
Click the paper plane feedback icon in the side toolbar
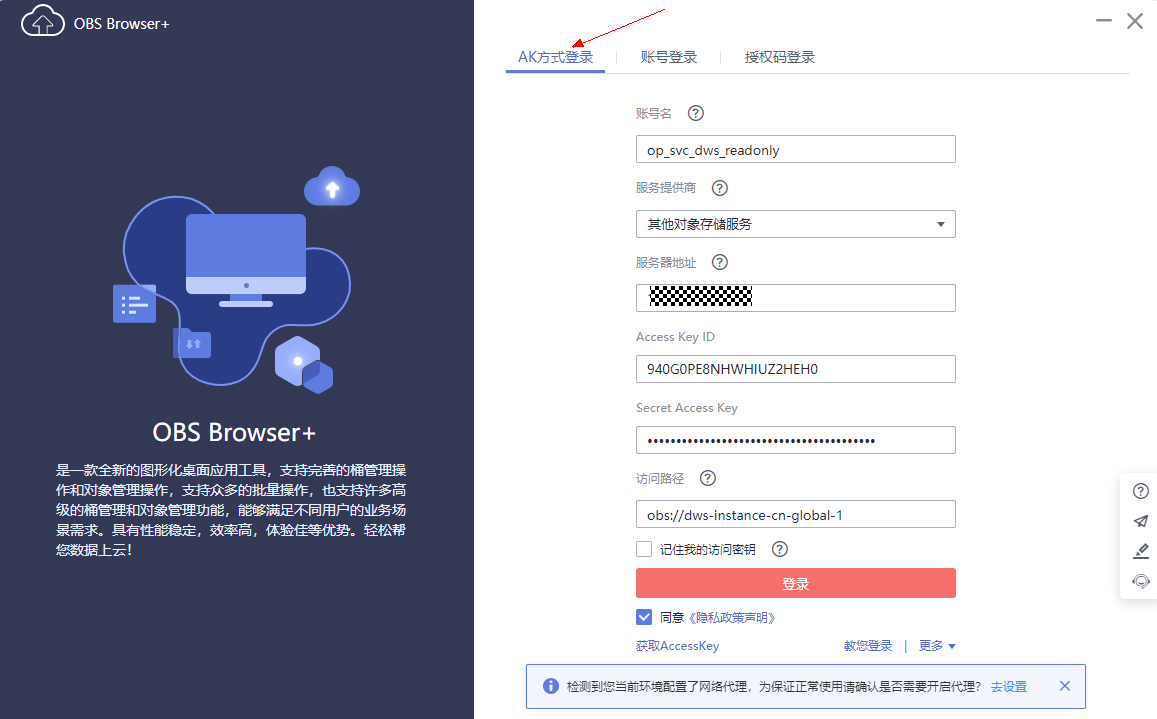[x=1141, y=521]
